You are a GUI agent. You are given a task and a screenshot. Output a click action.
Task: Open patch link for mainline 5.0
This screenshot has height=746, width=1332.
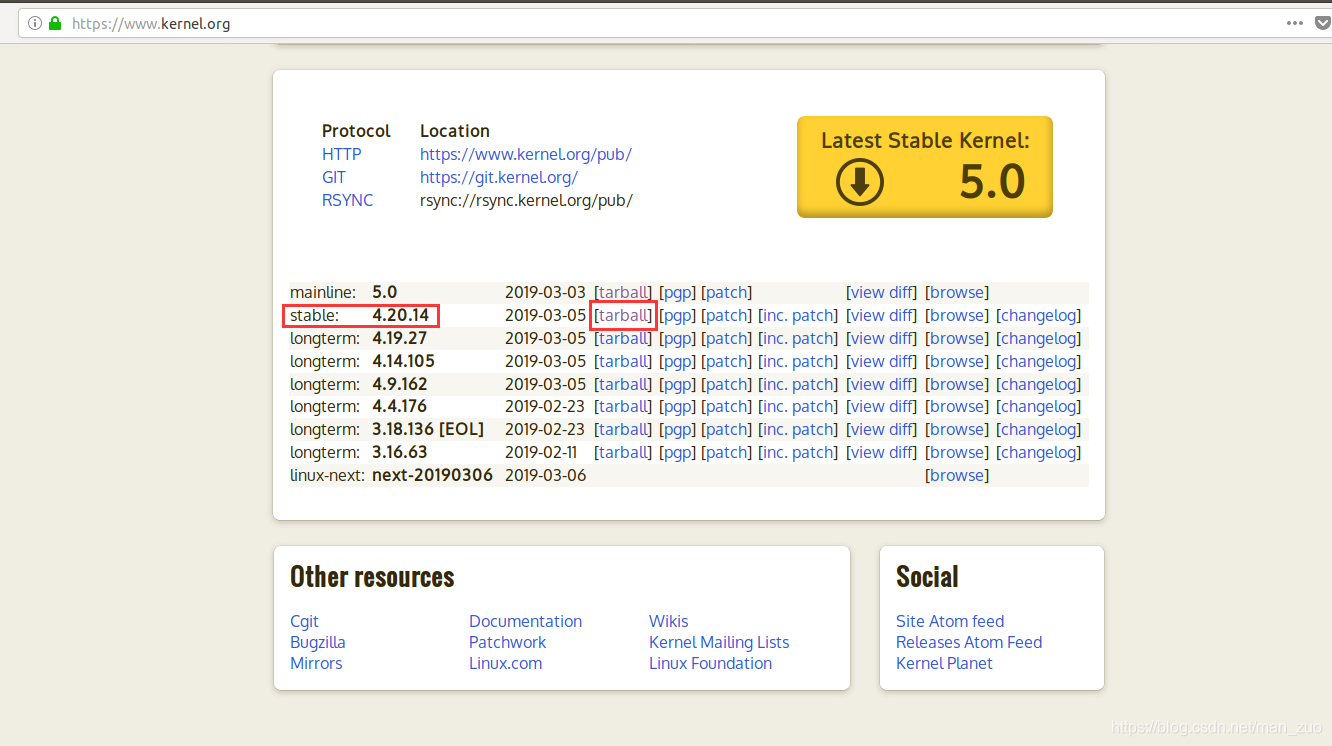(727, 292)
